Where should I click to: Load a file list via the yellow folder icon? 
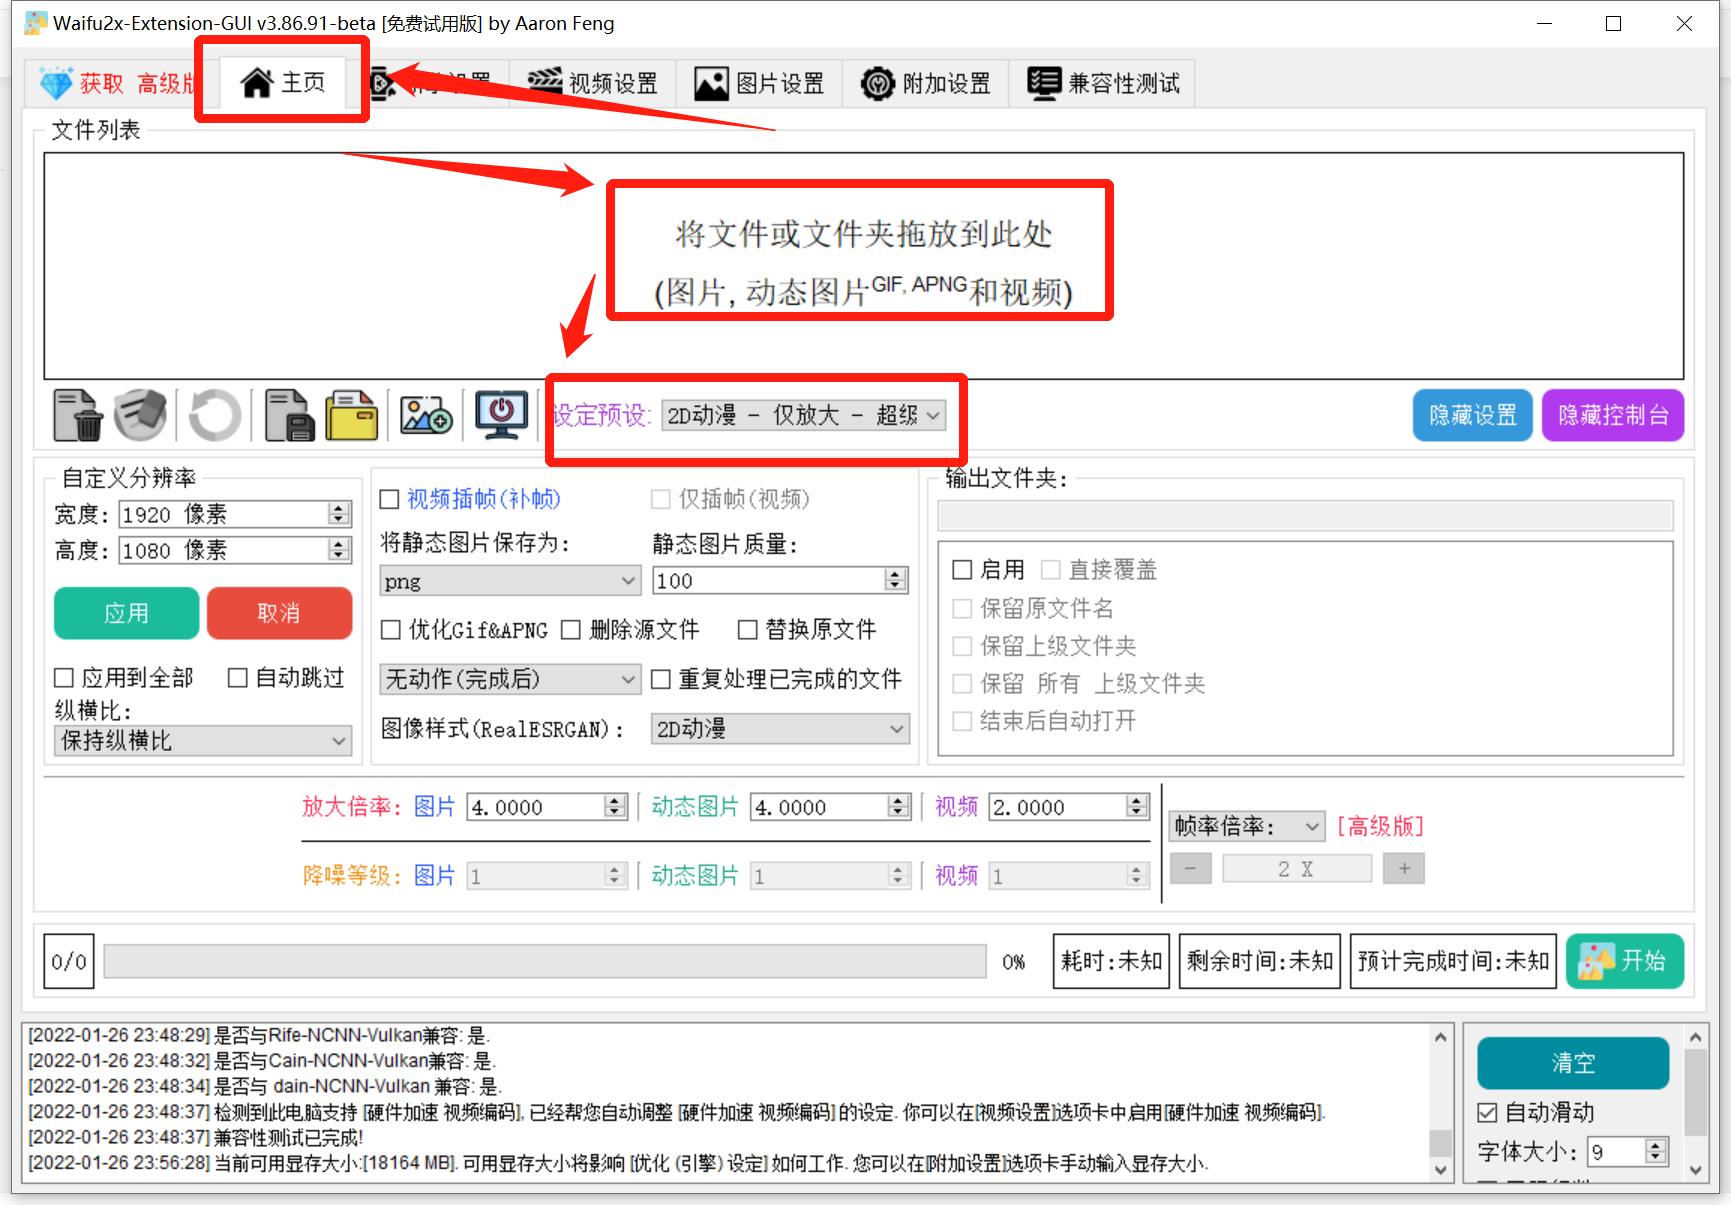[350, 416]
